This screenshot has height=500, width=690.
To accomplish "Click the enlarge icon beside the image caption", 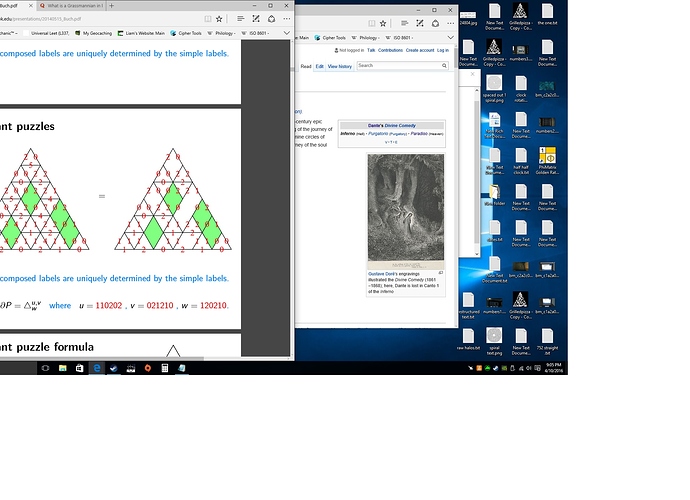I will (440, 273).
